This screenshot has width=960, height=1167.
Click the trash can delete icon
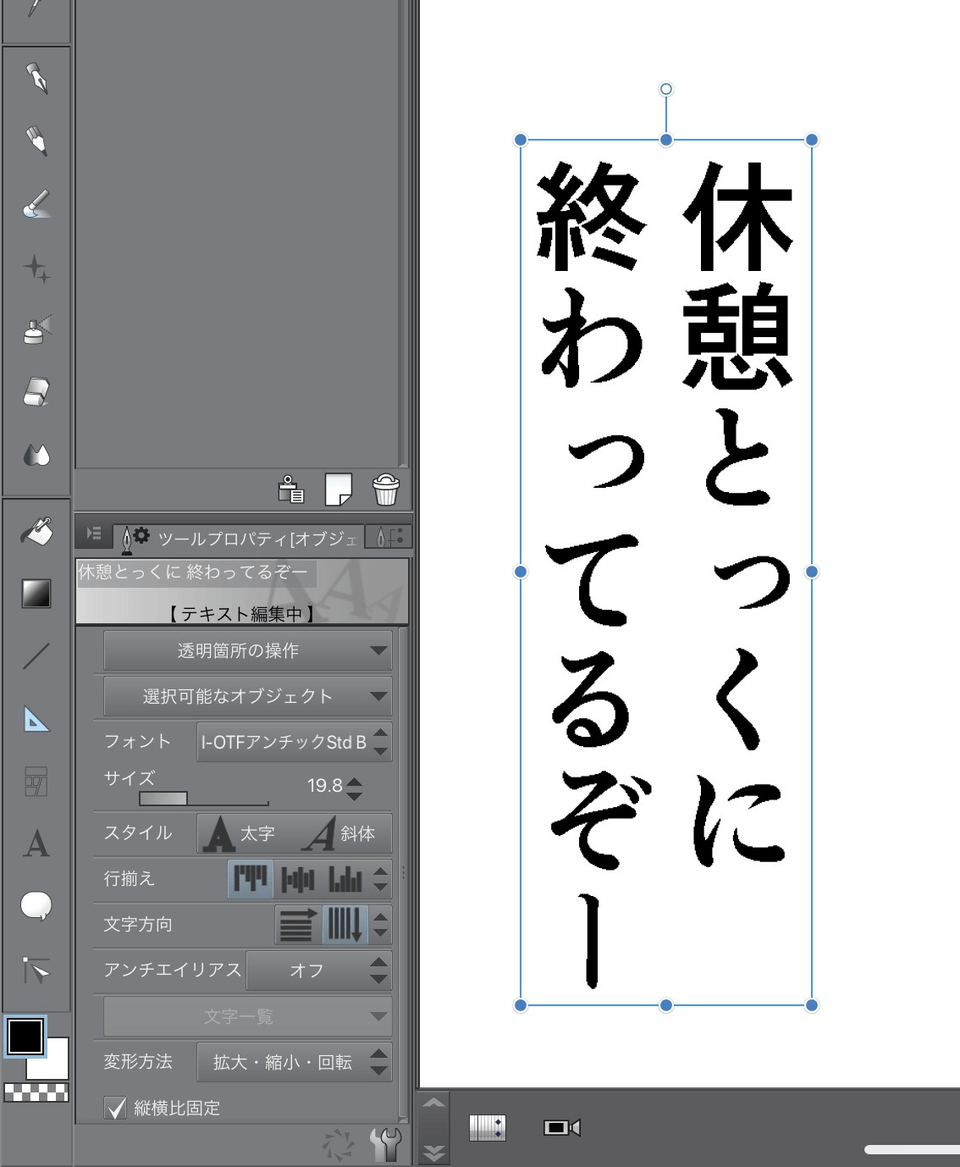386,489
